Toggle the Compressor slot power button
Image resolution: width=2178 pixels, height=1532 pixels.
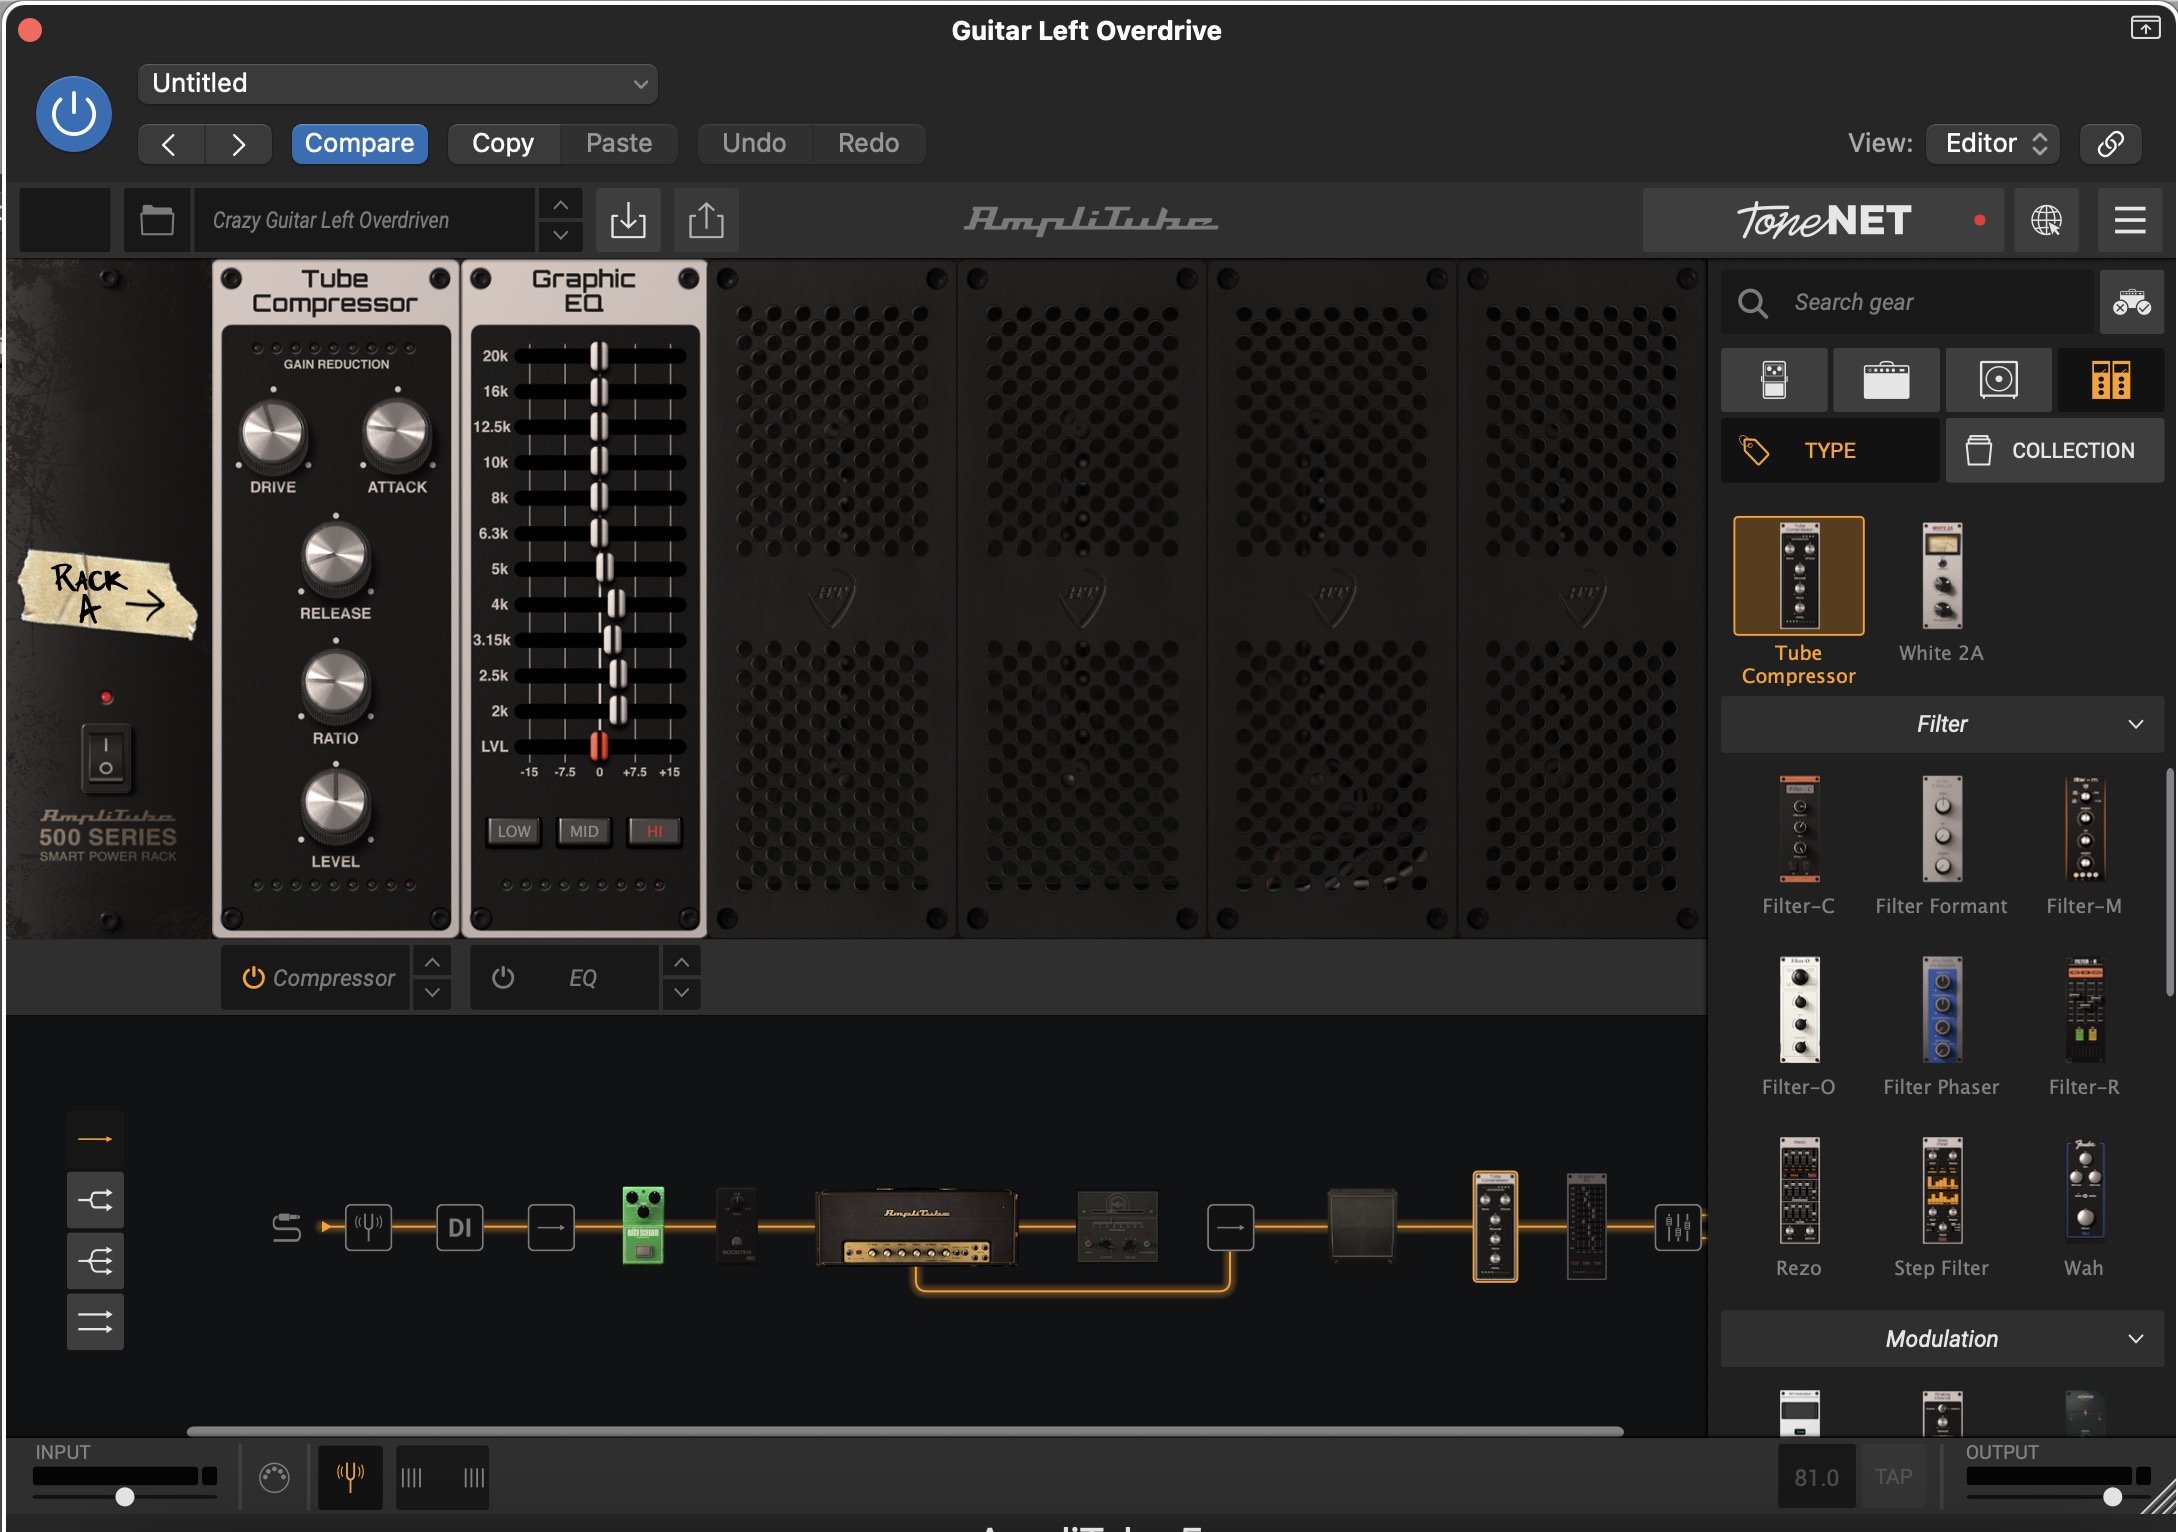253,978
